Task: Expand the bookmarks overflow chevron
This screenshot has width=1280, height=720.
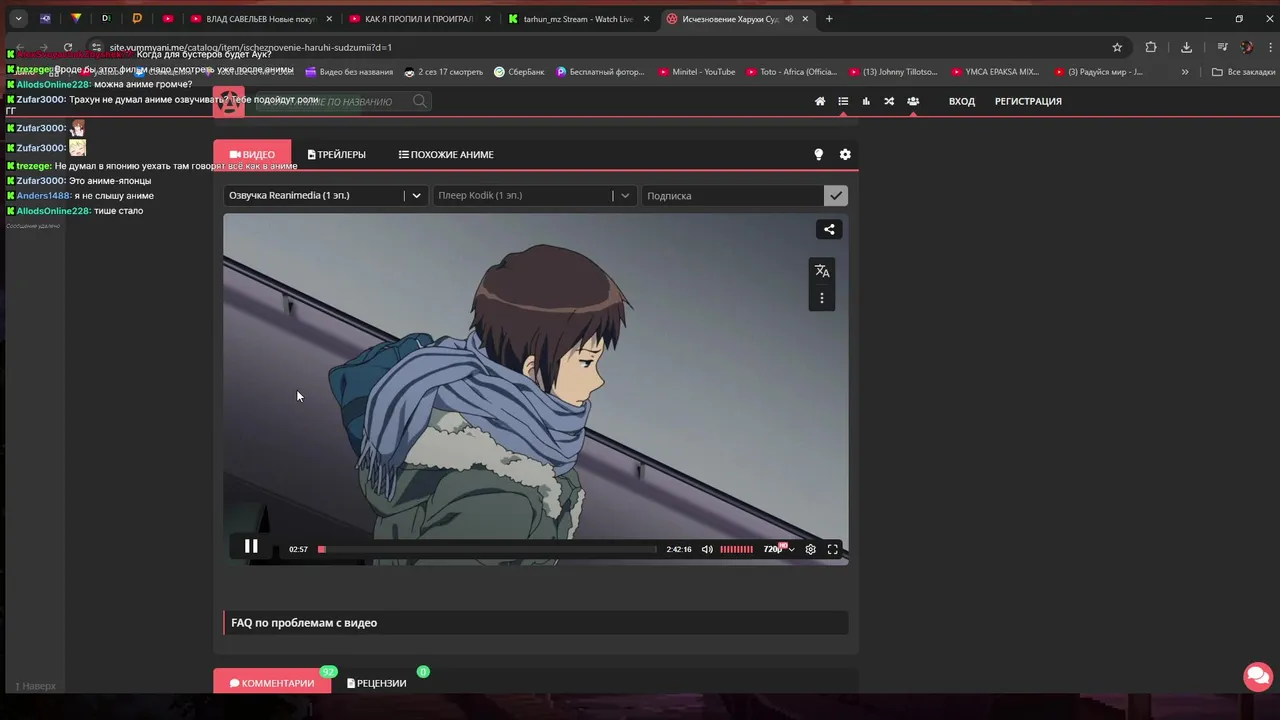Action: click(1185, 72)
